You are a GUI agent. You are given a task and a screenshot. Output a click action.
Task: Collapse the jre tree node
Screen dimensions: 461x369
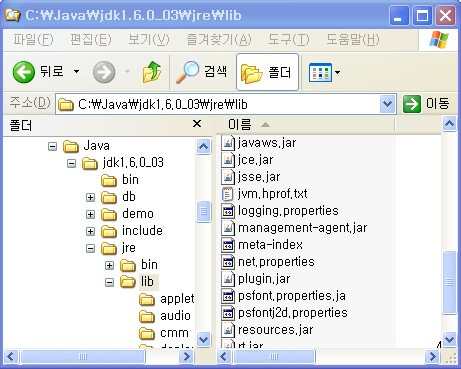90,248
